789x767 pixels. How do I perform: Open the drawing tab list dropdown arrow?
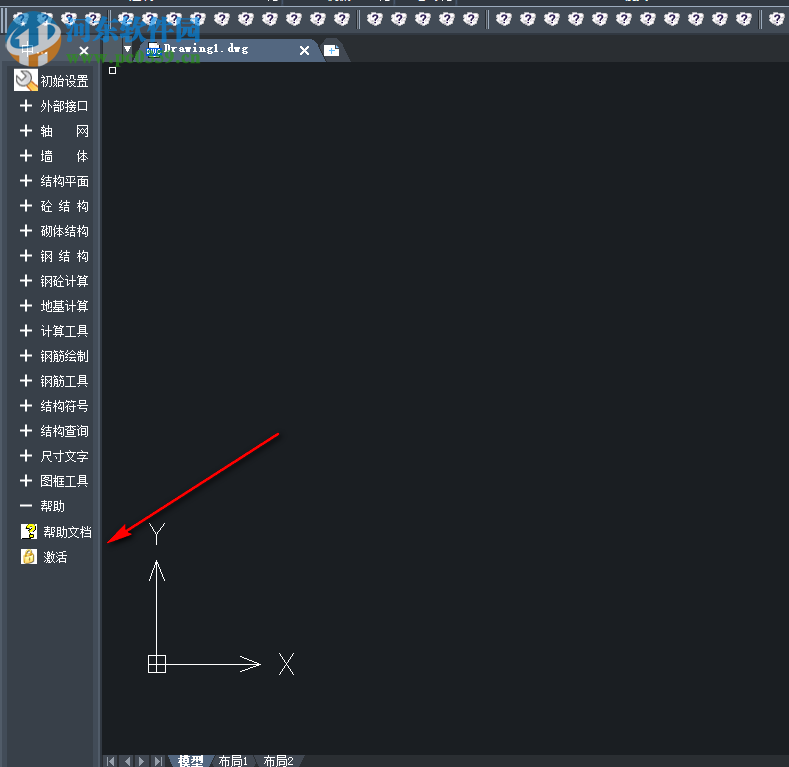[x=127, y=49]
